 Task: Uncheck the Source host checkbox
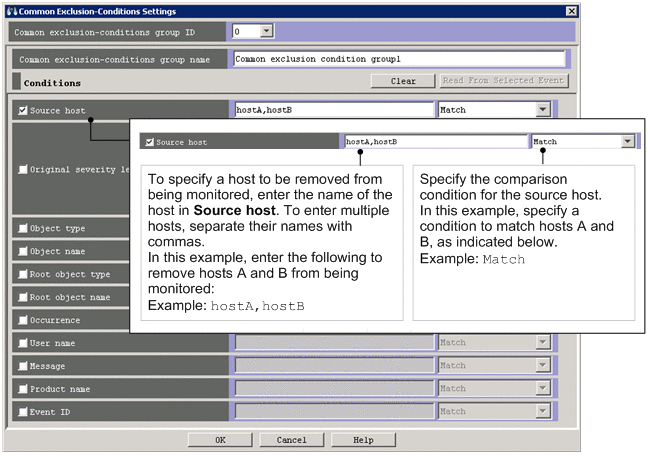(x=23, y=110)
